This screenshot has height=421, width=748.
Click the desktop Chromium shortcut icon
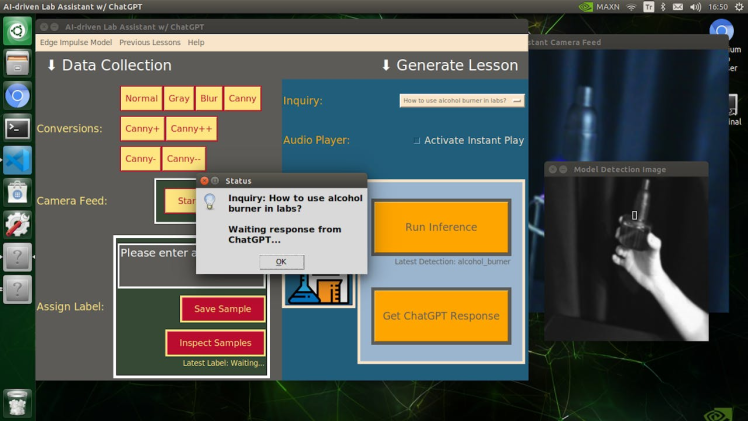(721, 31)
